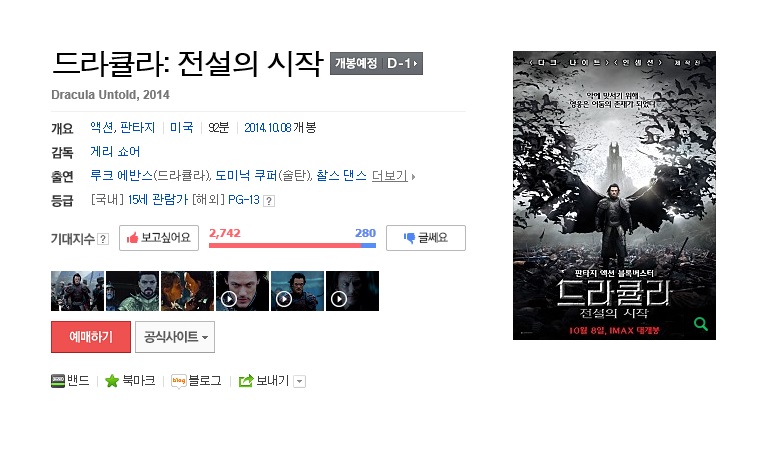Open director 게리 쇼어 link

pyautogui.click(x=115, y=152)
